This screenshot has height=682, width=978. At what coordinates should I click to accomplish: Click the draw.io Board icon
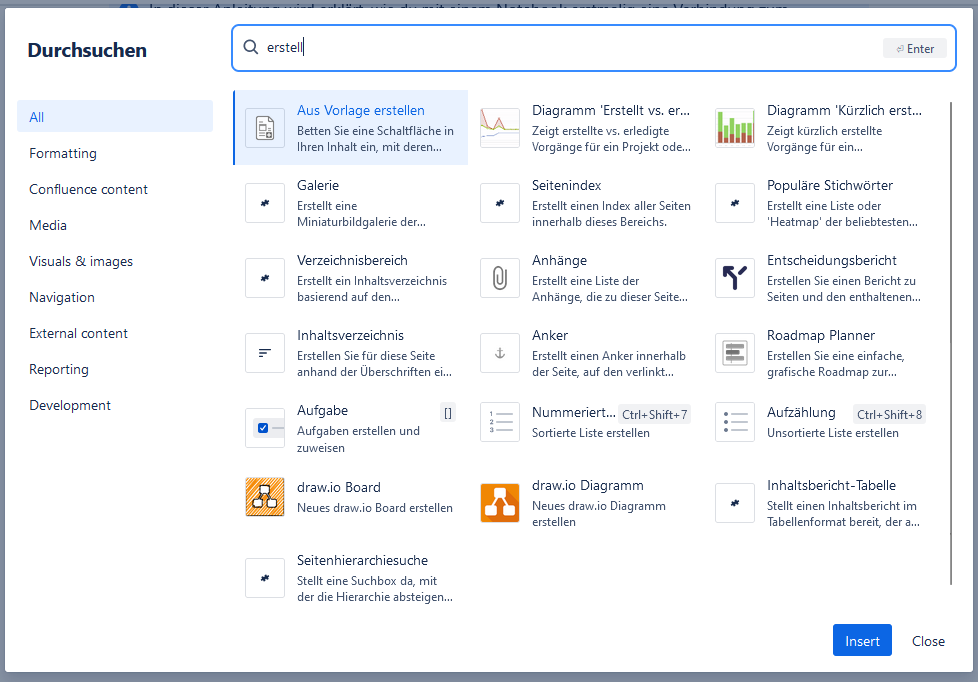pyautogui.click(x=265, y=497)
